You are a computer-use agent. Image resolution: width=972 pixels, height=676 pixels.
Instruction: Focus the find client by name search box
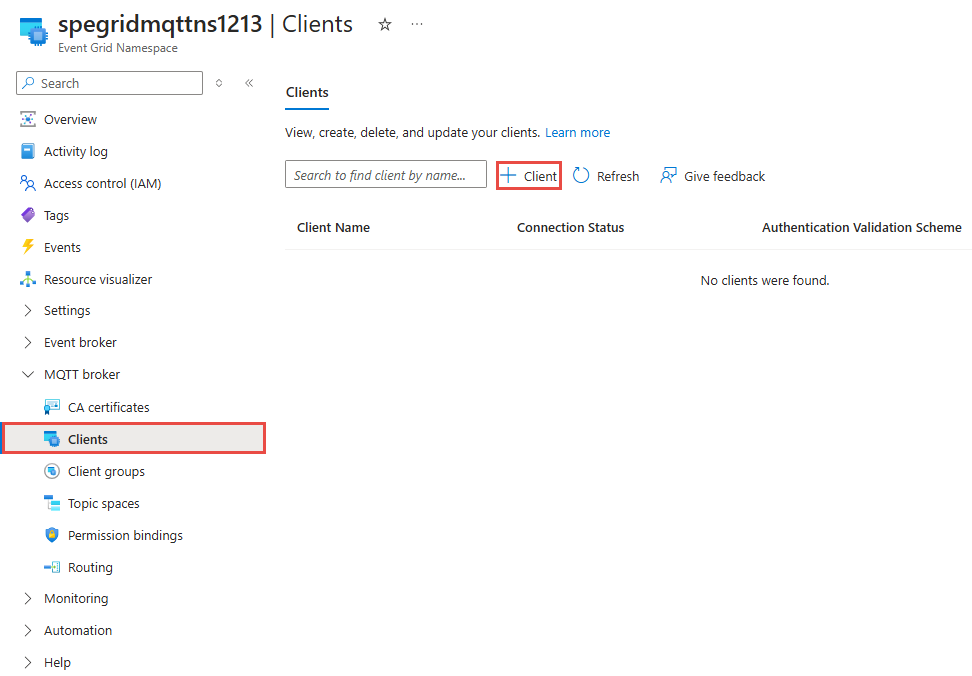pyautogui.click(x=386, y=174)
